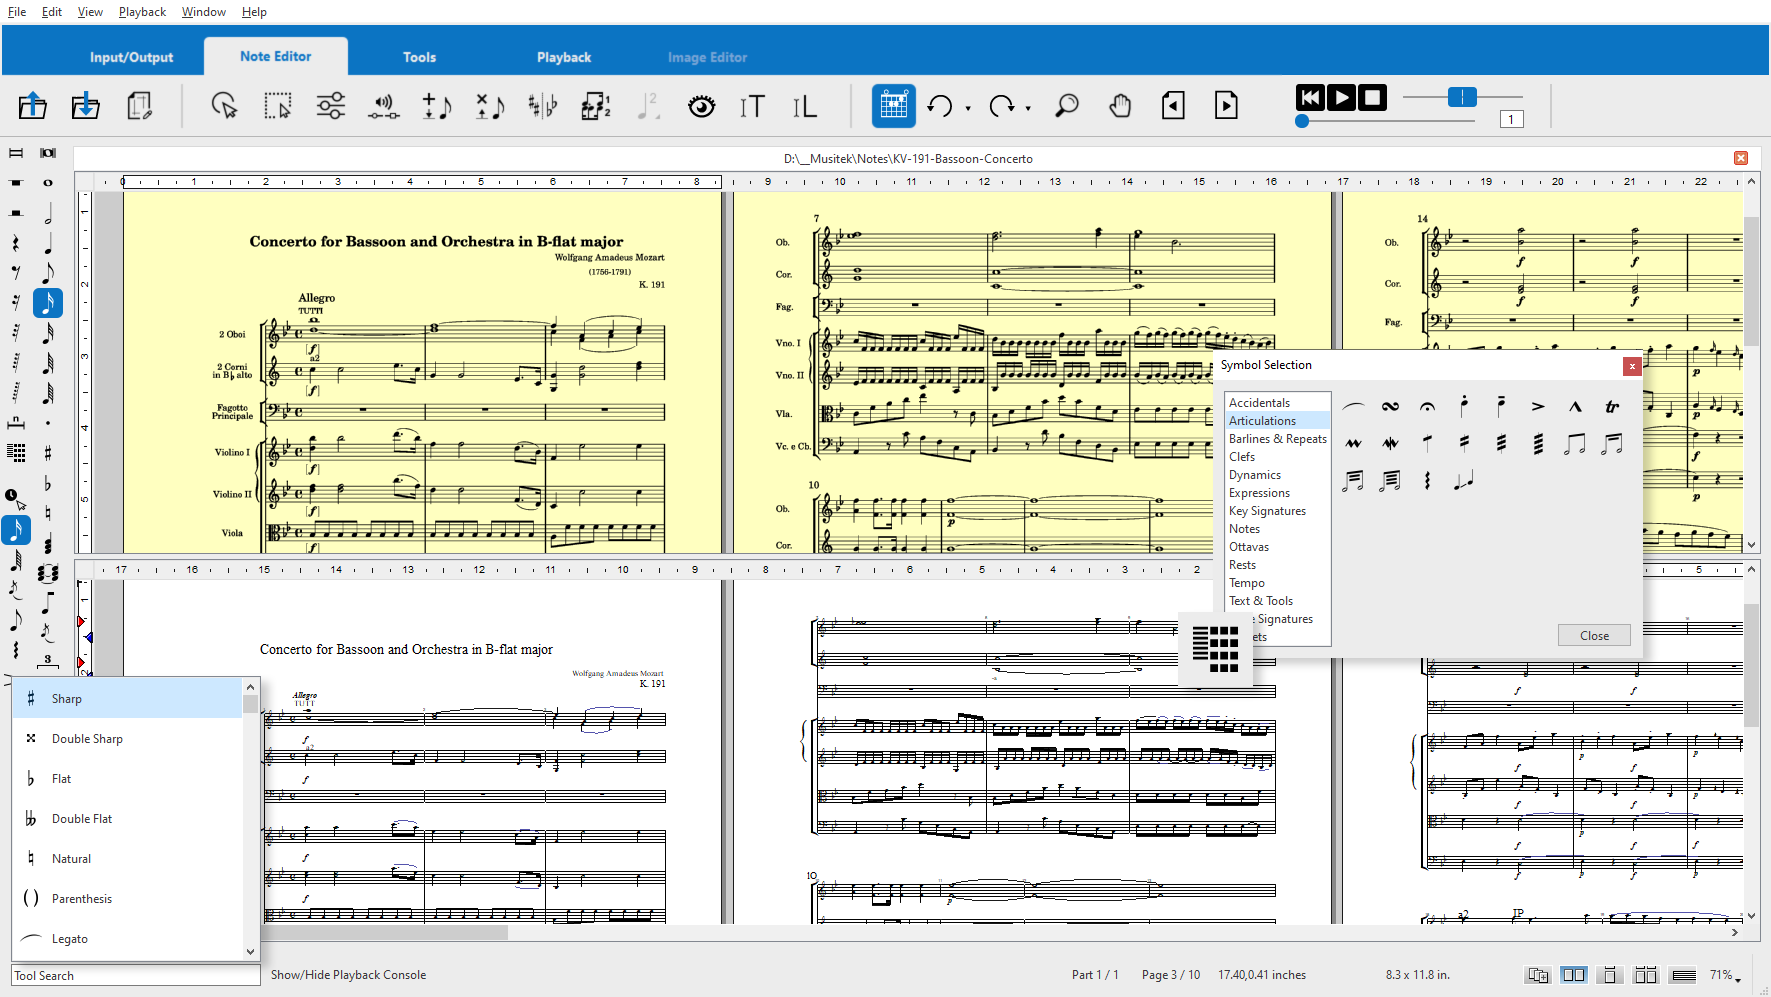Screen dimensions: 1771x997
Task: Select the rectangular marquee selection tool
Action: [x=277, y=105]
